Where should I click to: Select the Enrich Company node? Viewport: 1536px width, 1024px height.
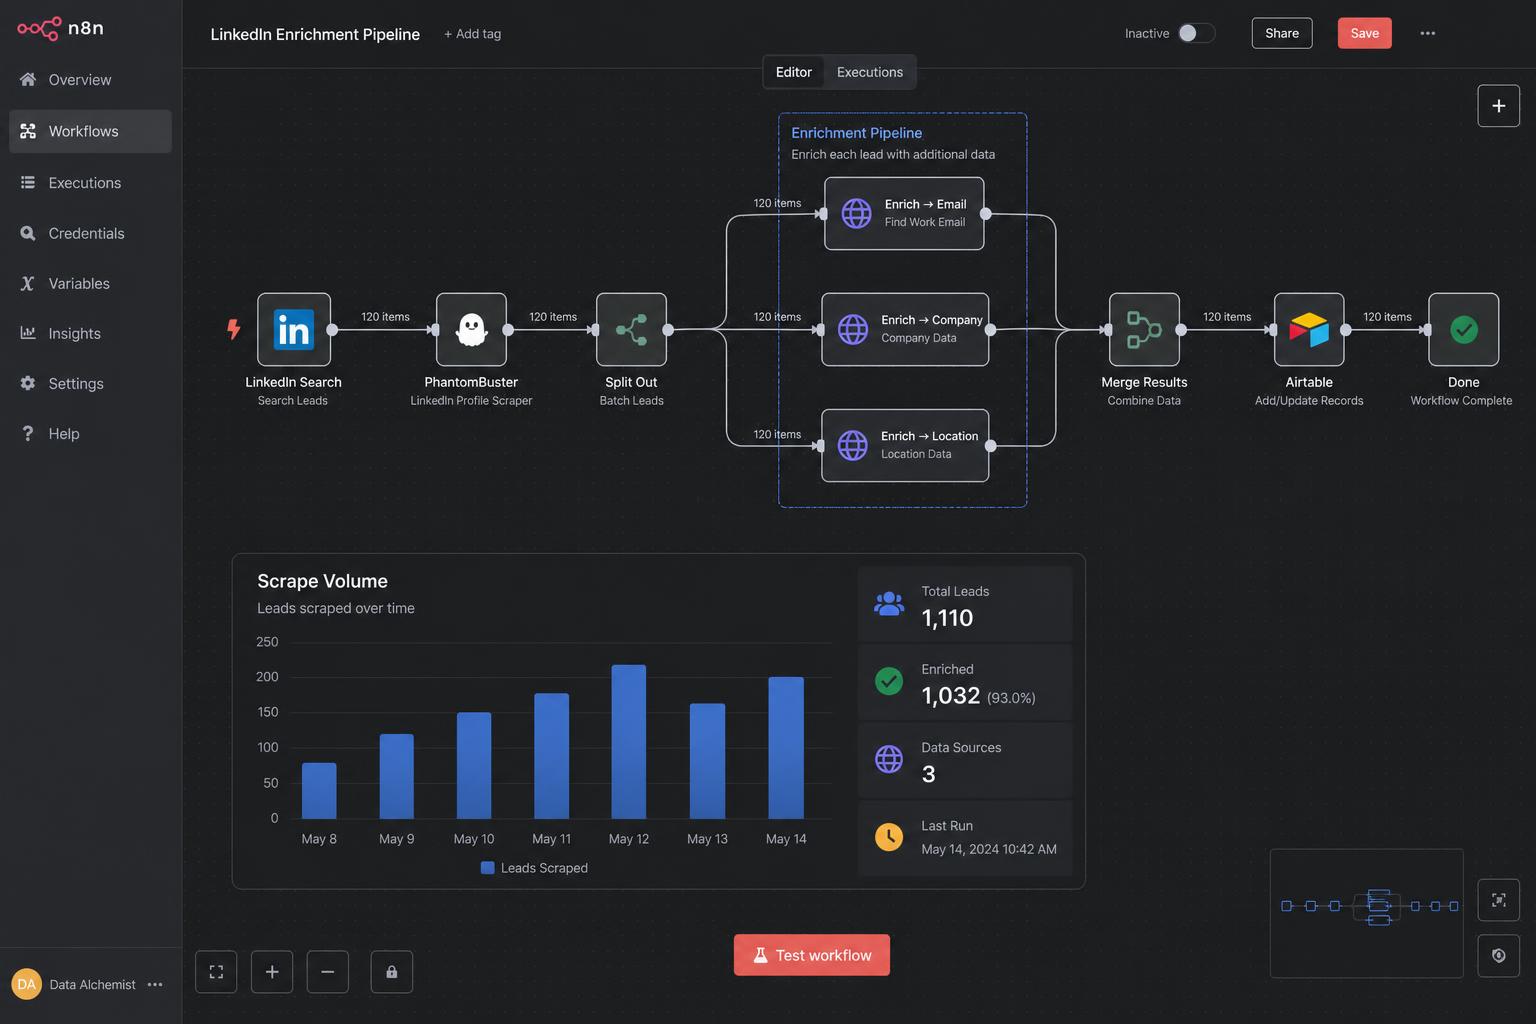pyautogui.click(x=905, y=329)
